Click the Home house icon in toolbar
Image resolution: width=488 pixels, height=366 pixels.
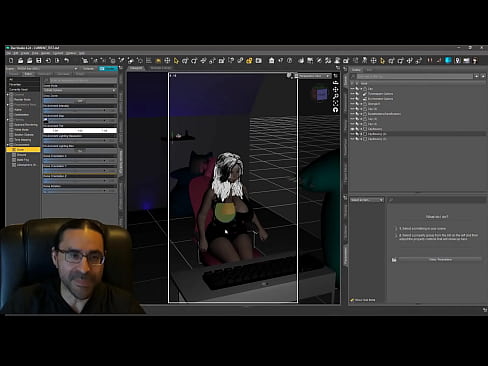click(x=272, y=60)
